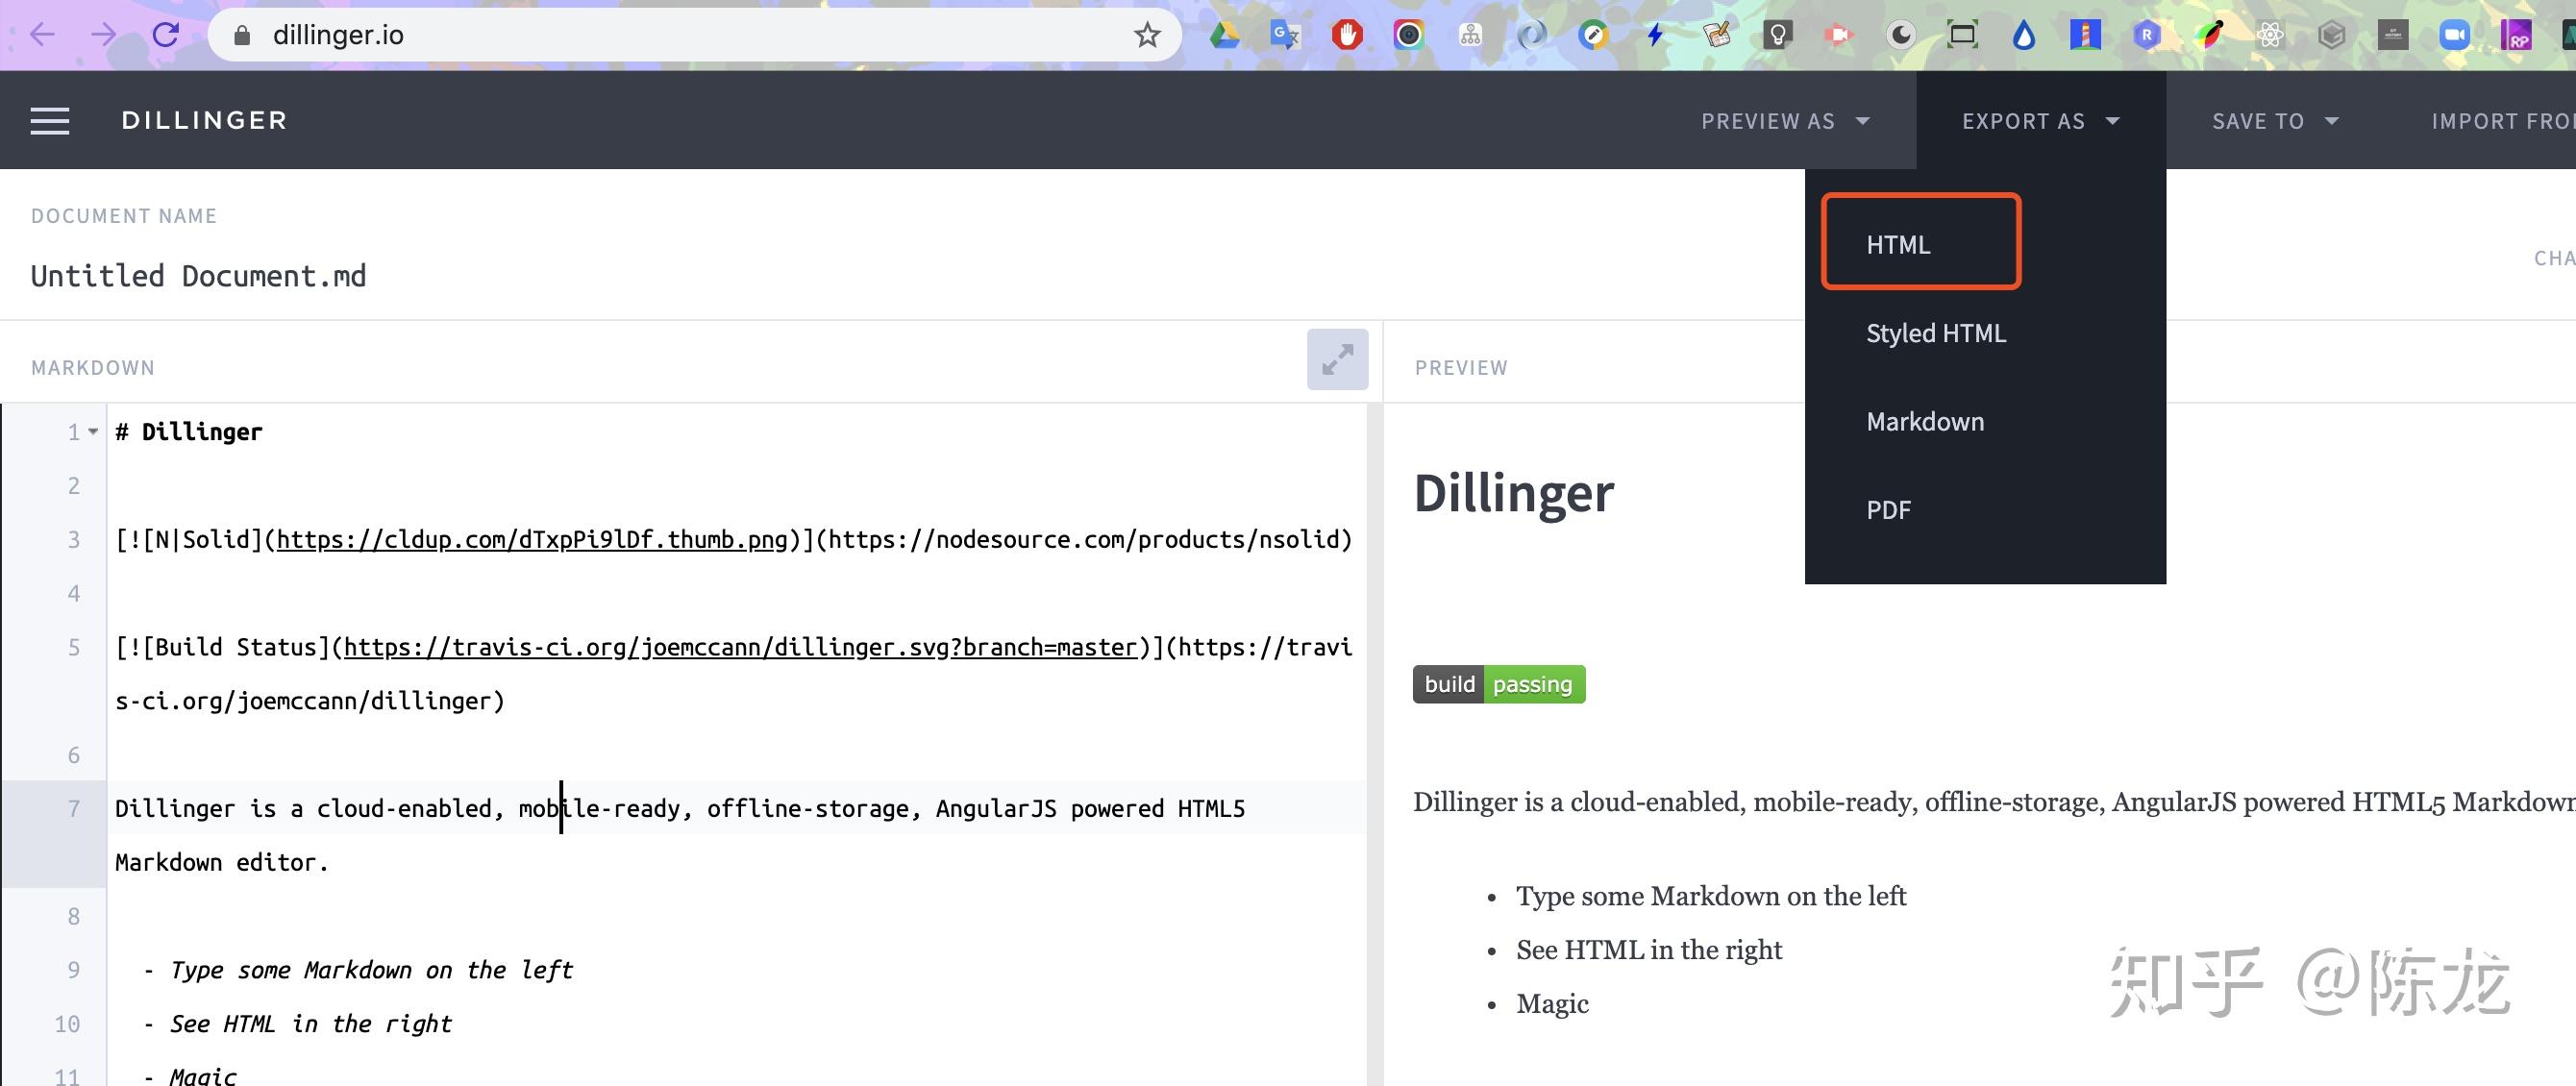Open the Markdown export option
This screenshot has height=1086, width=2576.
click(x=1925, y=422)
